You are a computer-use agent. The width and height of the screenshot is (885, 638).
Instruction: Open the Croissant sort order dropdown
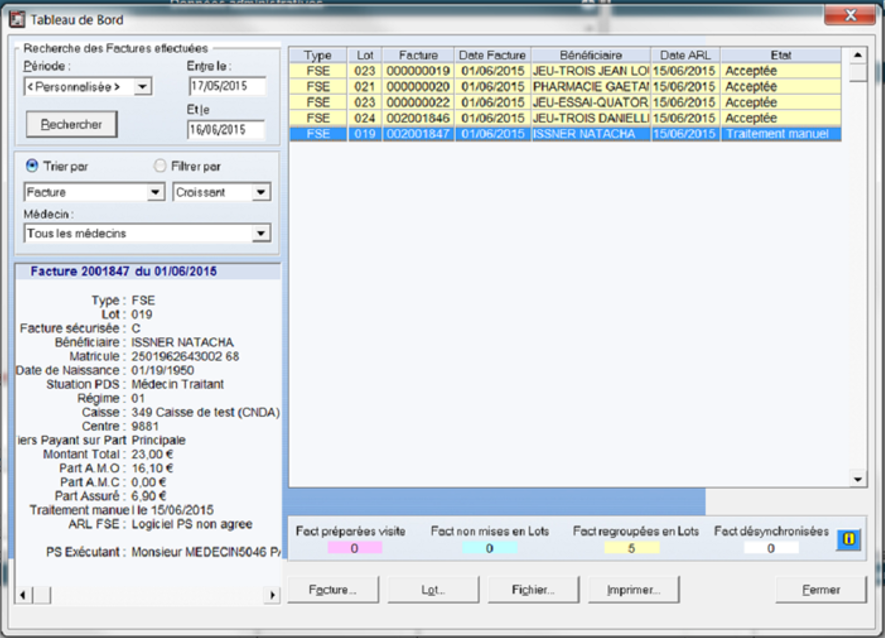coord(261,192)
